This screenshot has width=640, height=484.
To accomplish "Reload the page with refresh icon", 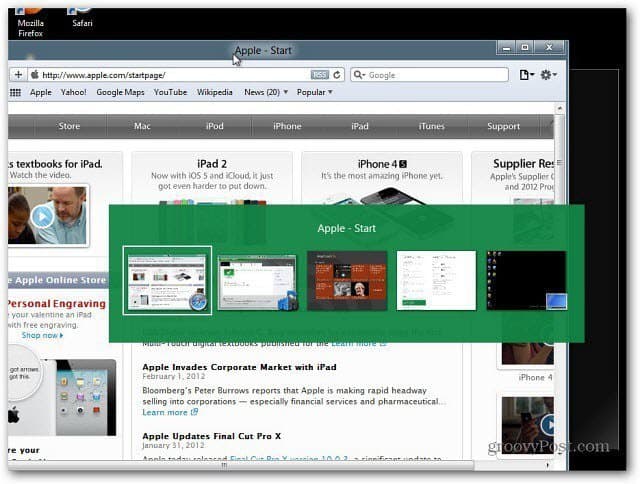I will click(337, 75).
